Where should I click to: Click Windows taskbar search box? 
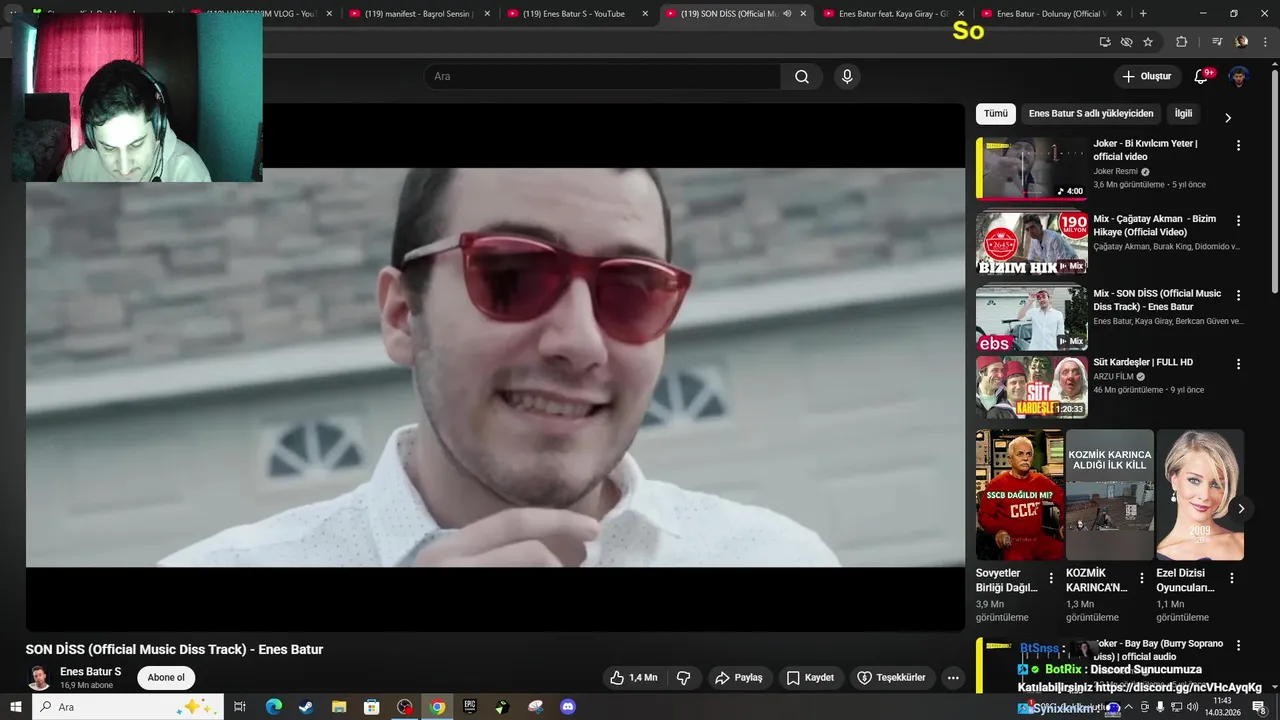click(x=128, y=707)
